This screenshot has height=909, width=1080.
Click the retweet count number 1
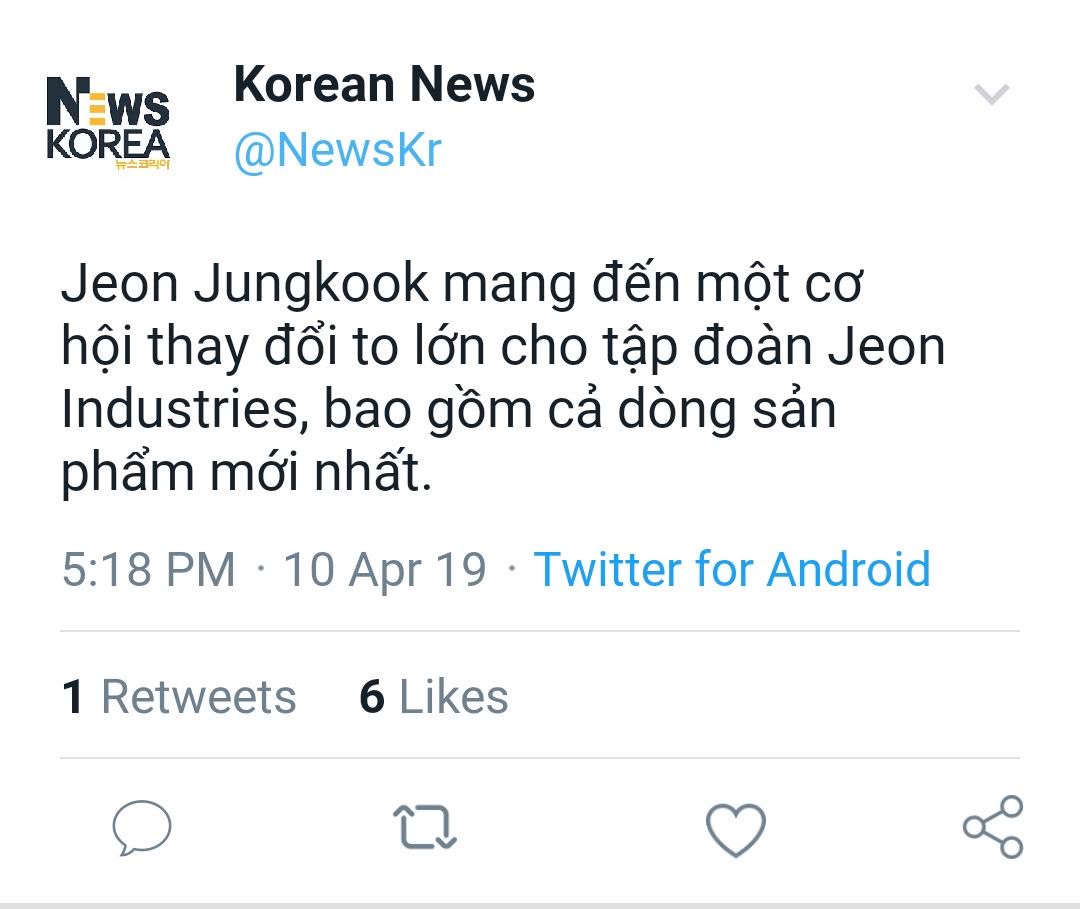(72, 697)
